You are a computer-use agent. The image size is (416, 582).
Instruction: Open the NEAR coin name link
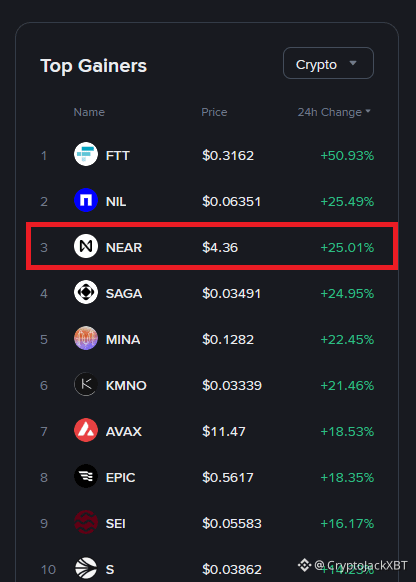124,248
